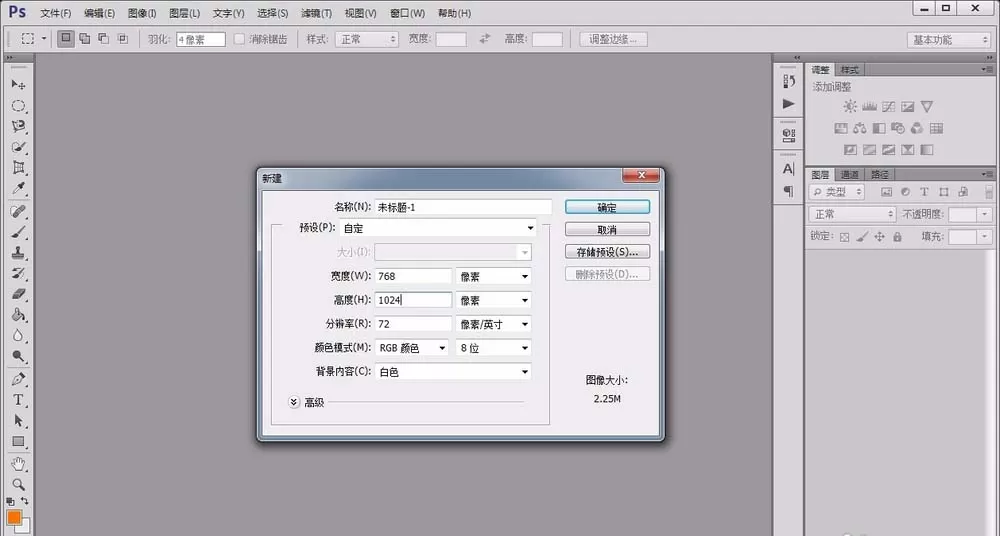
Task: Open the 背景内容 白色 dropdown
Action: click(x=453, y=371)
